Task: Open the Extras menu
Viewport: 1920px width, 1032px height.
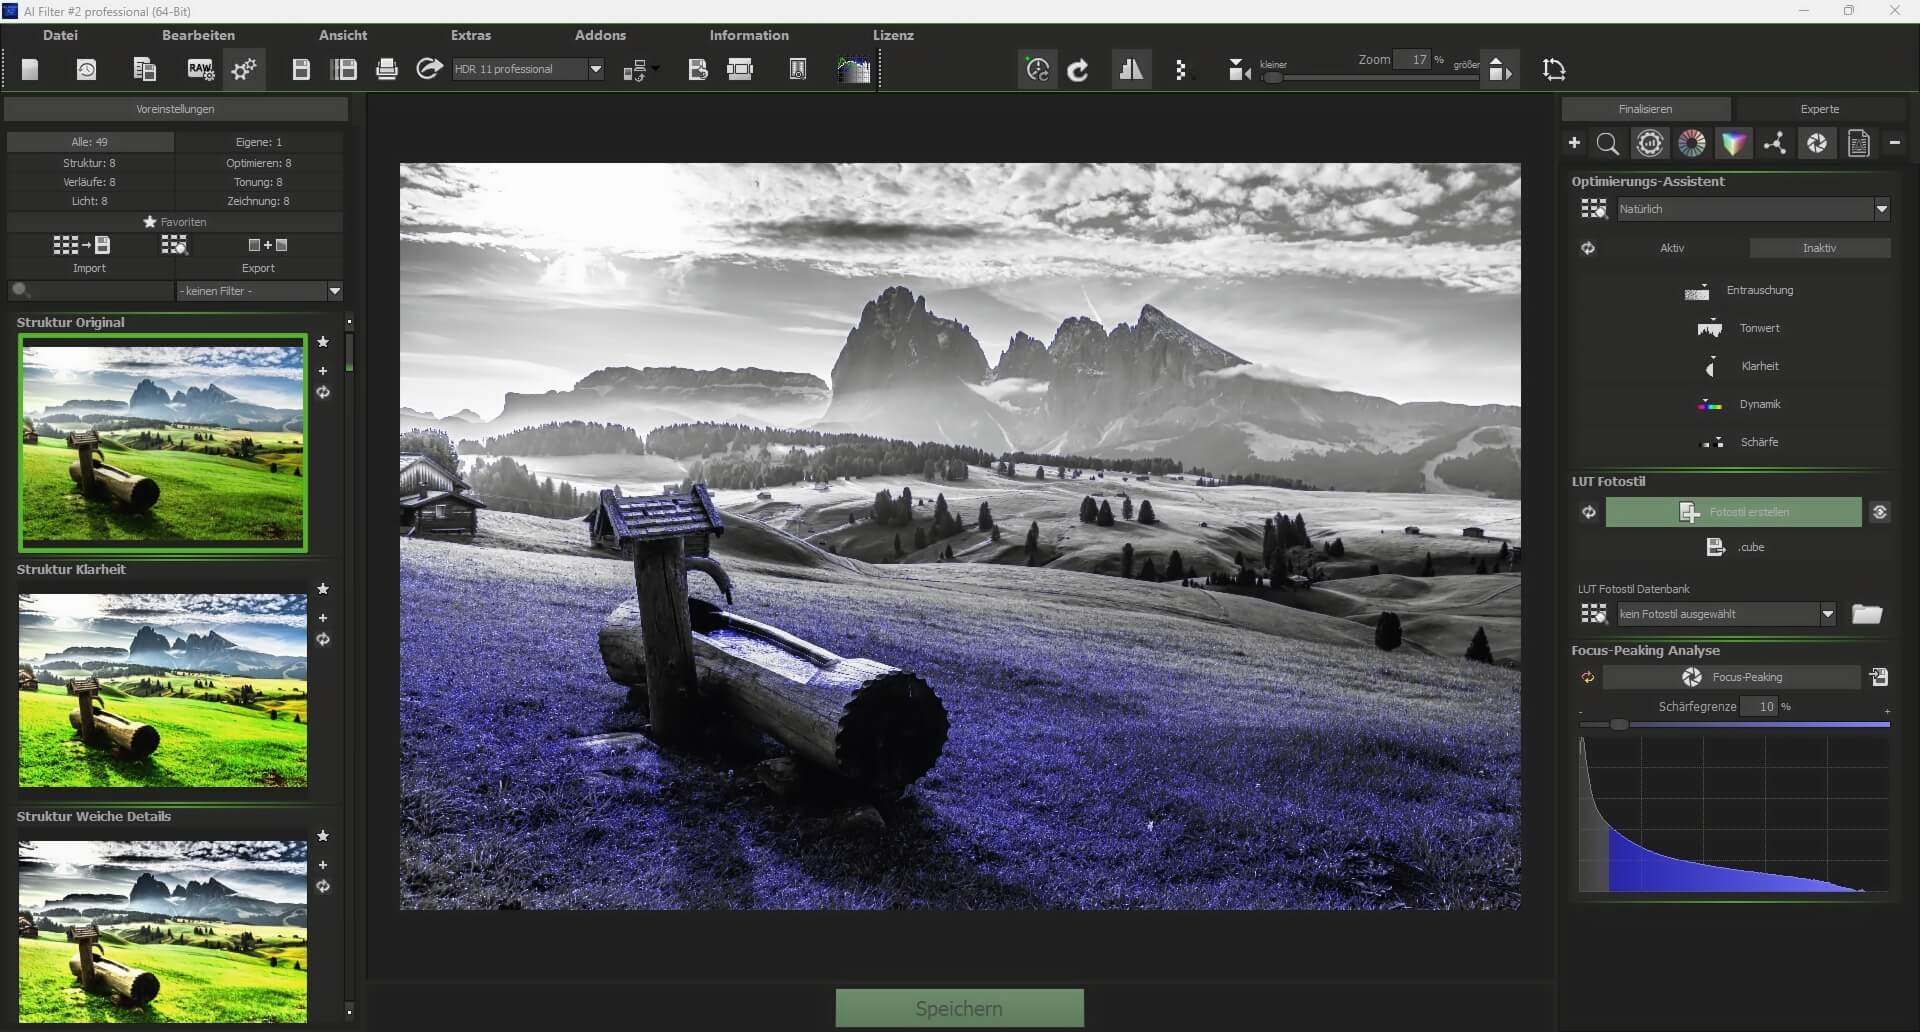Action: coord(471,35)
